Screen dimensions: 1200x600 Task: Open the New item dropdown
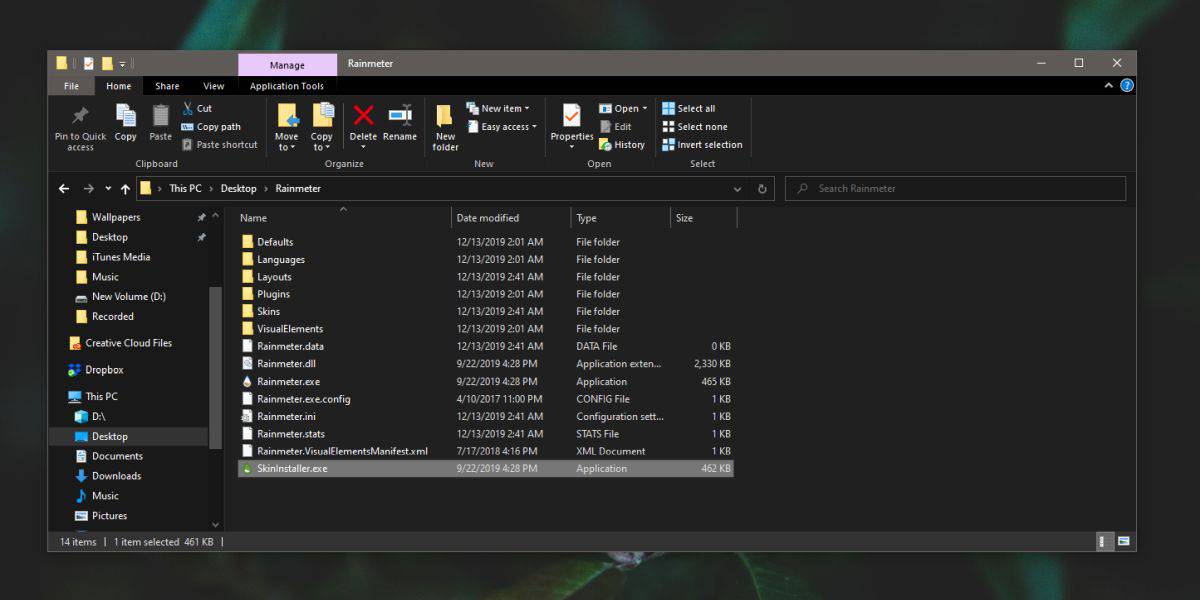click(497, 109)
